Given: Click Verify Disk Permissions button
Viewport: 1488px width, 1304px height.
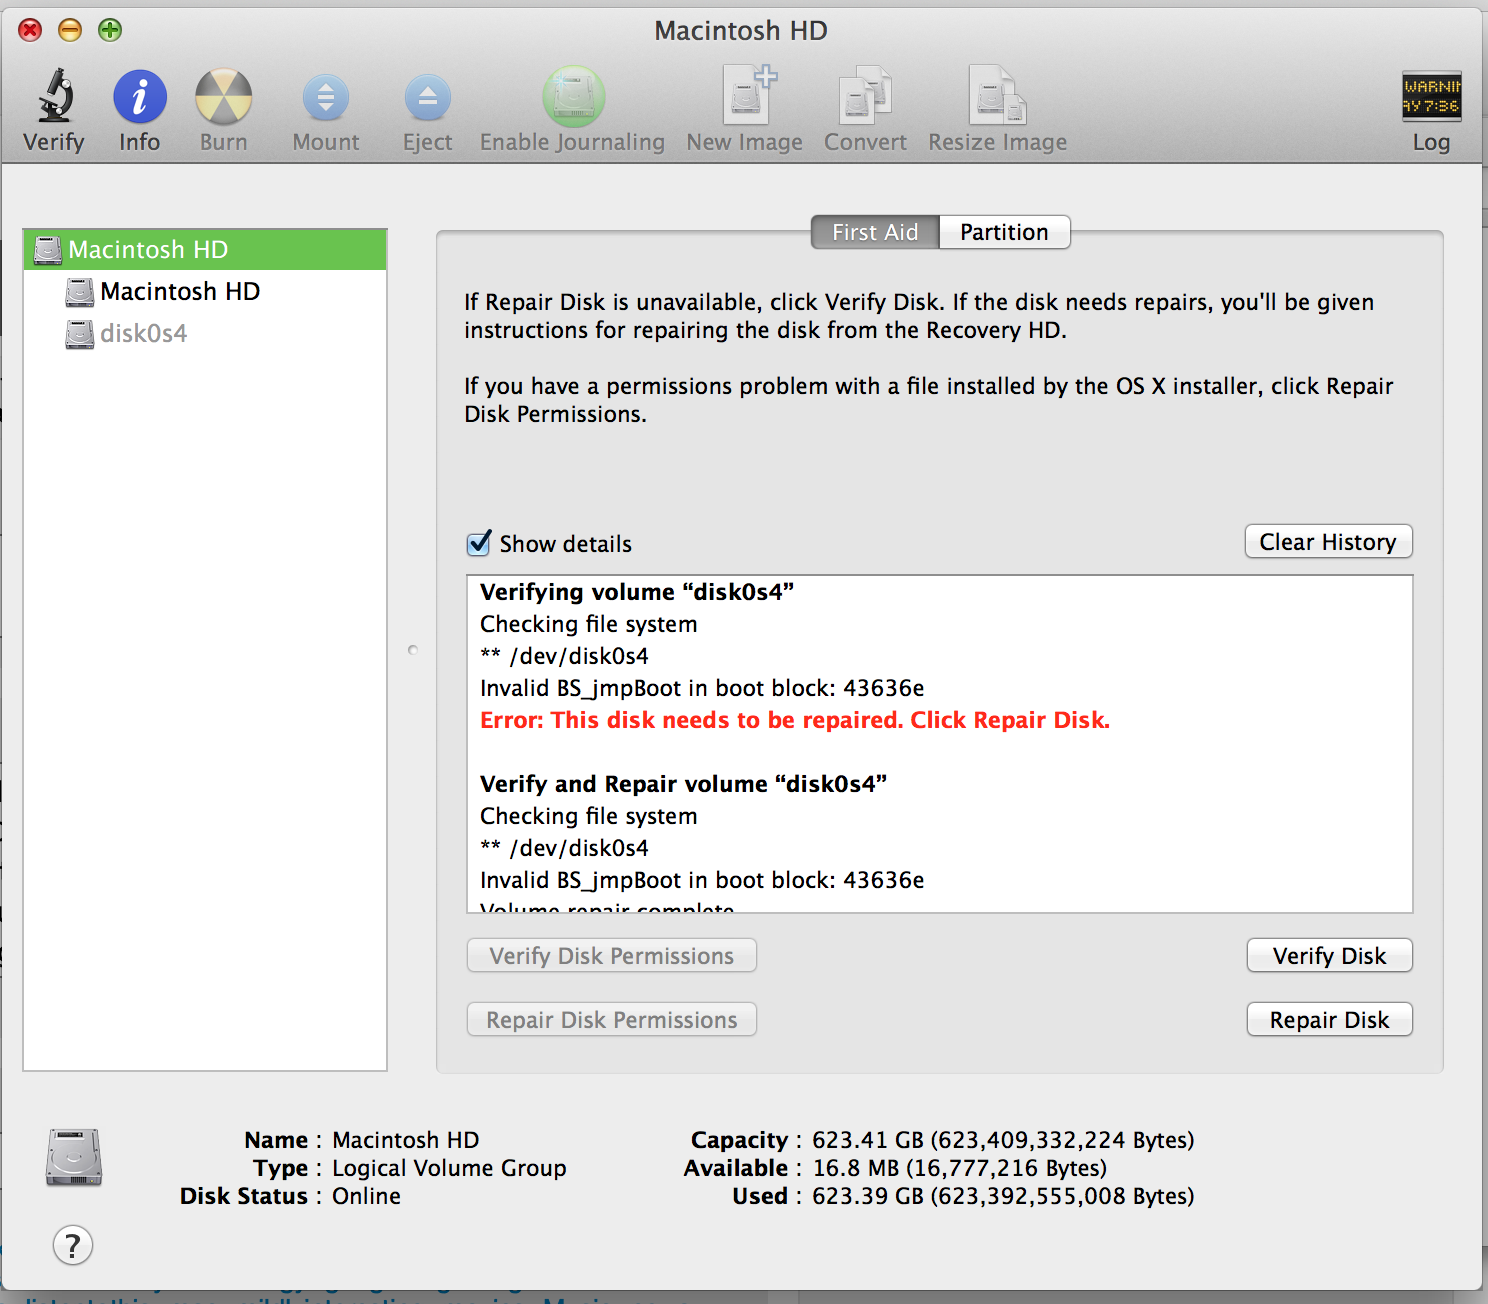Looking at the screenshot, I should [612, 956].
